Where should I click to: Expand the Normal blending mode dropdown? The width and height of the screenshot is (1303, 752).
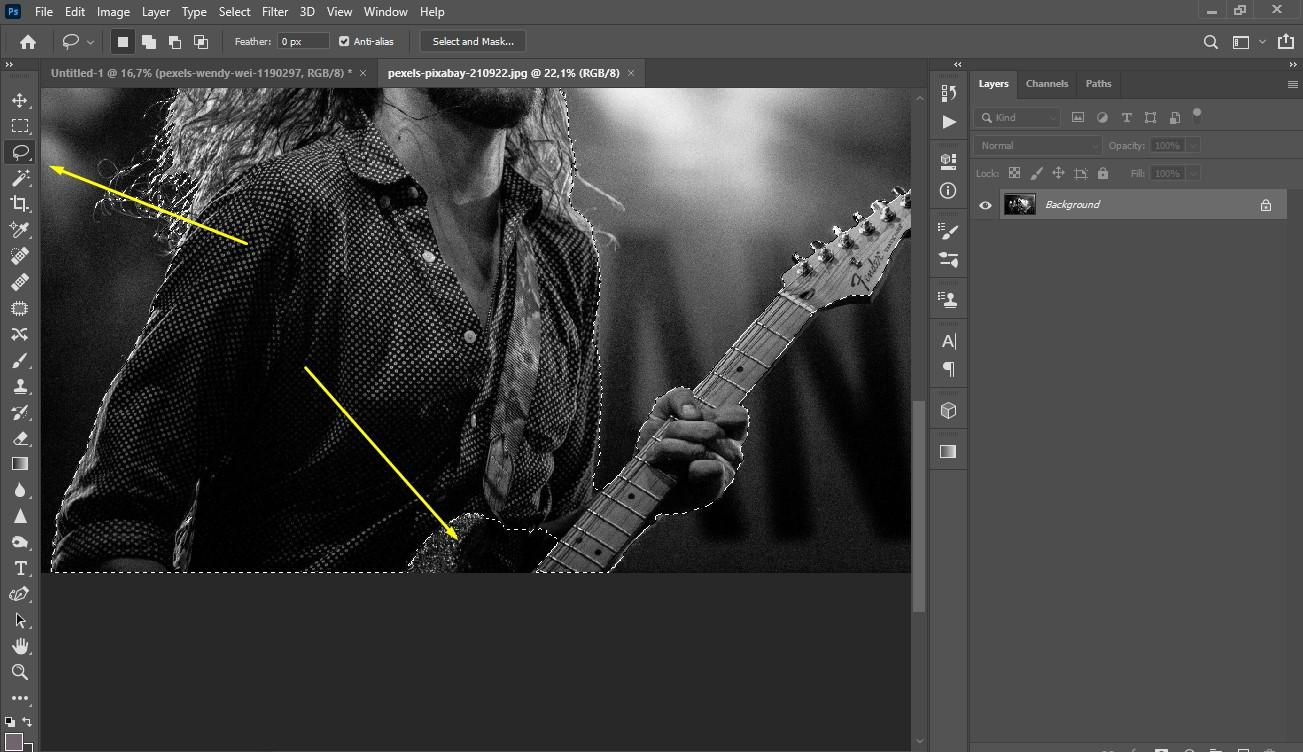point(1037,146)
